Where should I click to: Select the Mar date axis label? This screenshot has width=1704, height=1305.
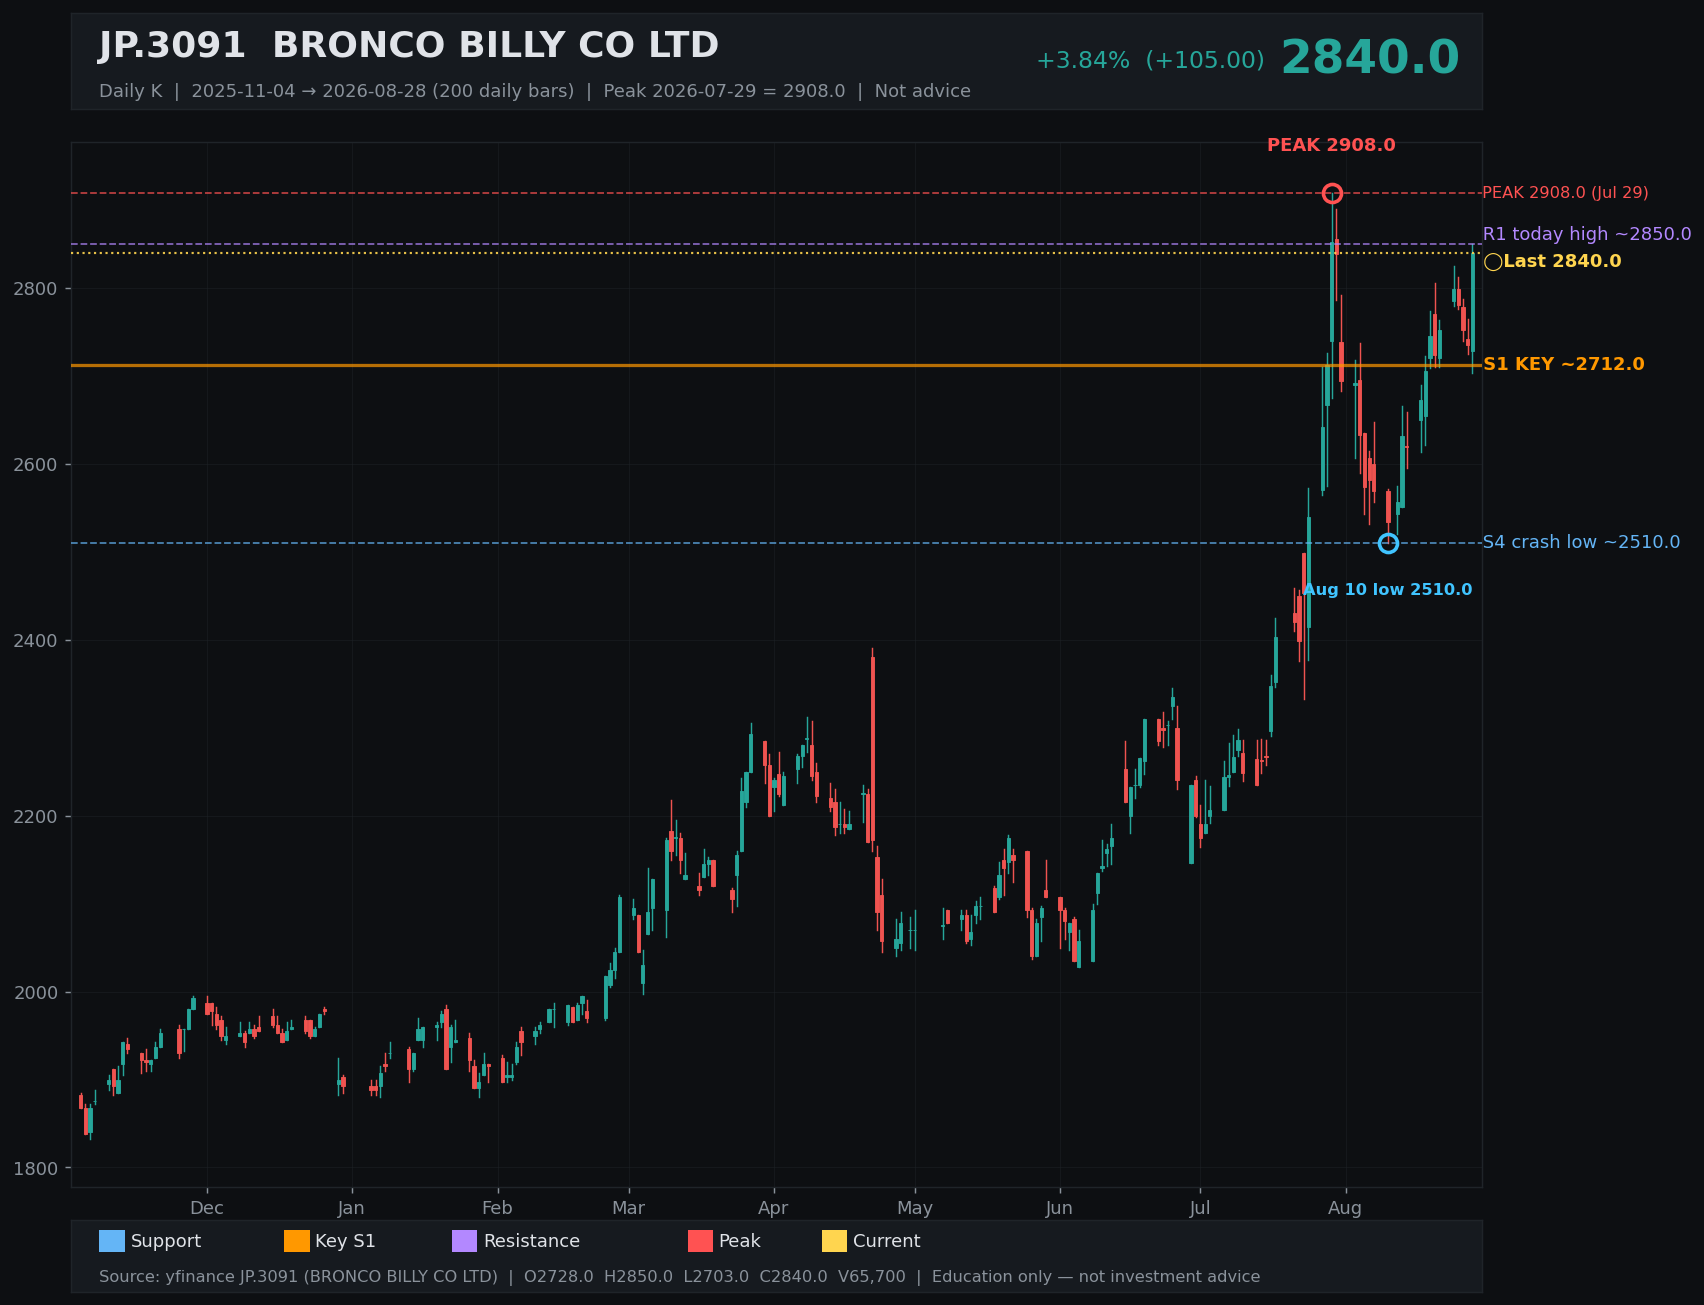pyautogui.click(x=629, y=1208)
